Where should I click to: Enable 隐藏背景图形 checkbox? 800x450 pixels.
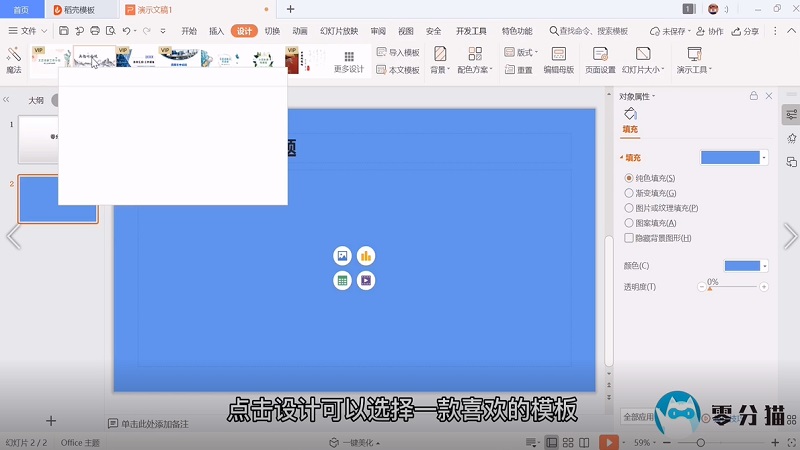click(x=629, y=238)
